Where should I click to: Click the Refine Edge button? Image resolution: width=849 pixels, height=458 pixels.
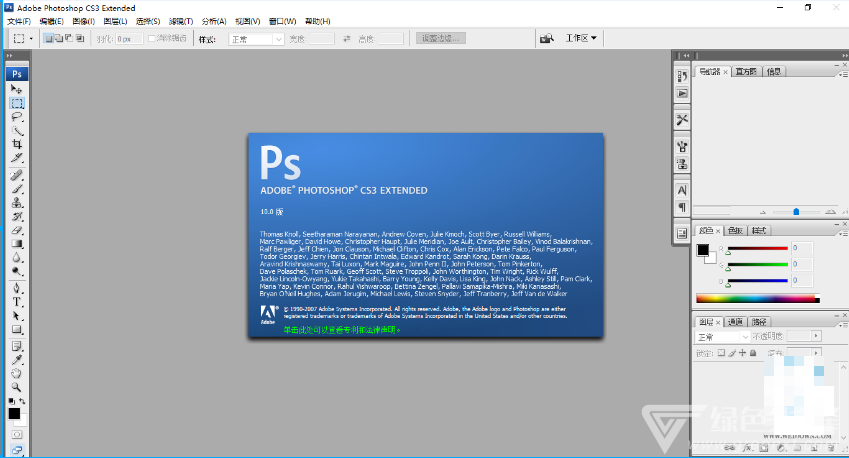point(441,38)
